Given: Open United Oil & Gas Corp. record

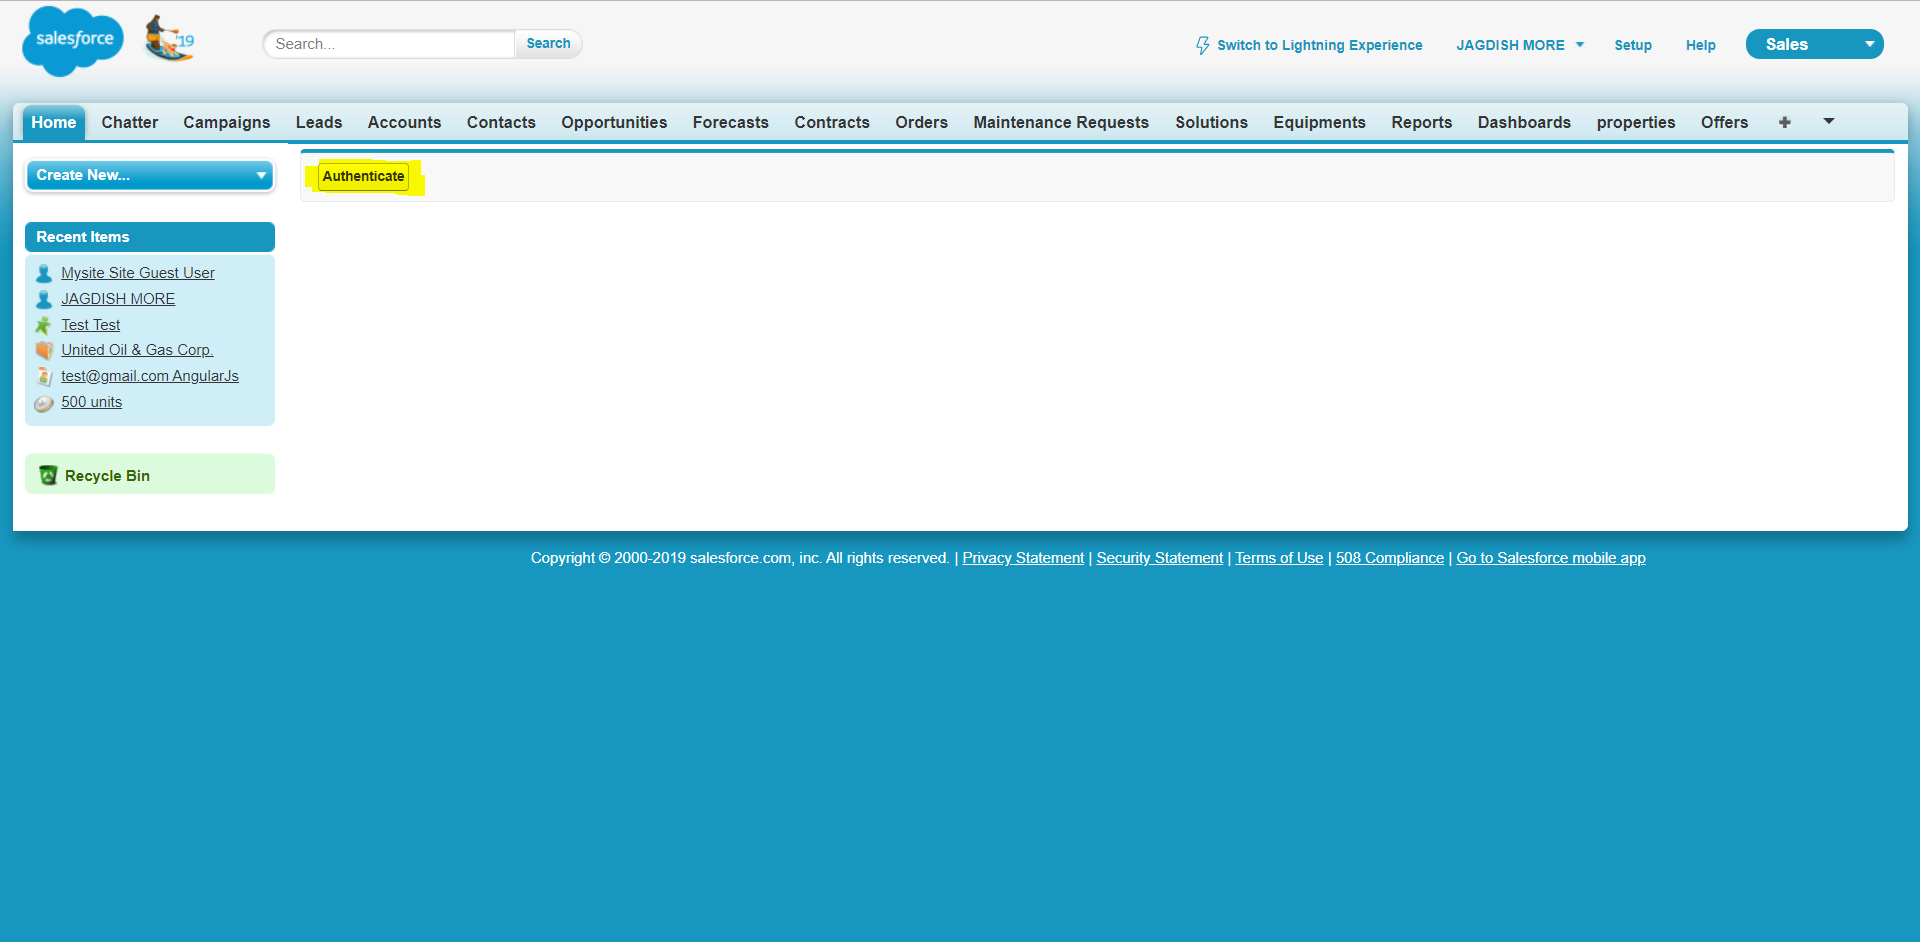Looking at the screenshot, I should pos(137,350).
